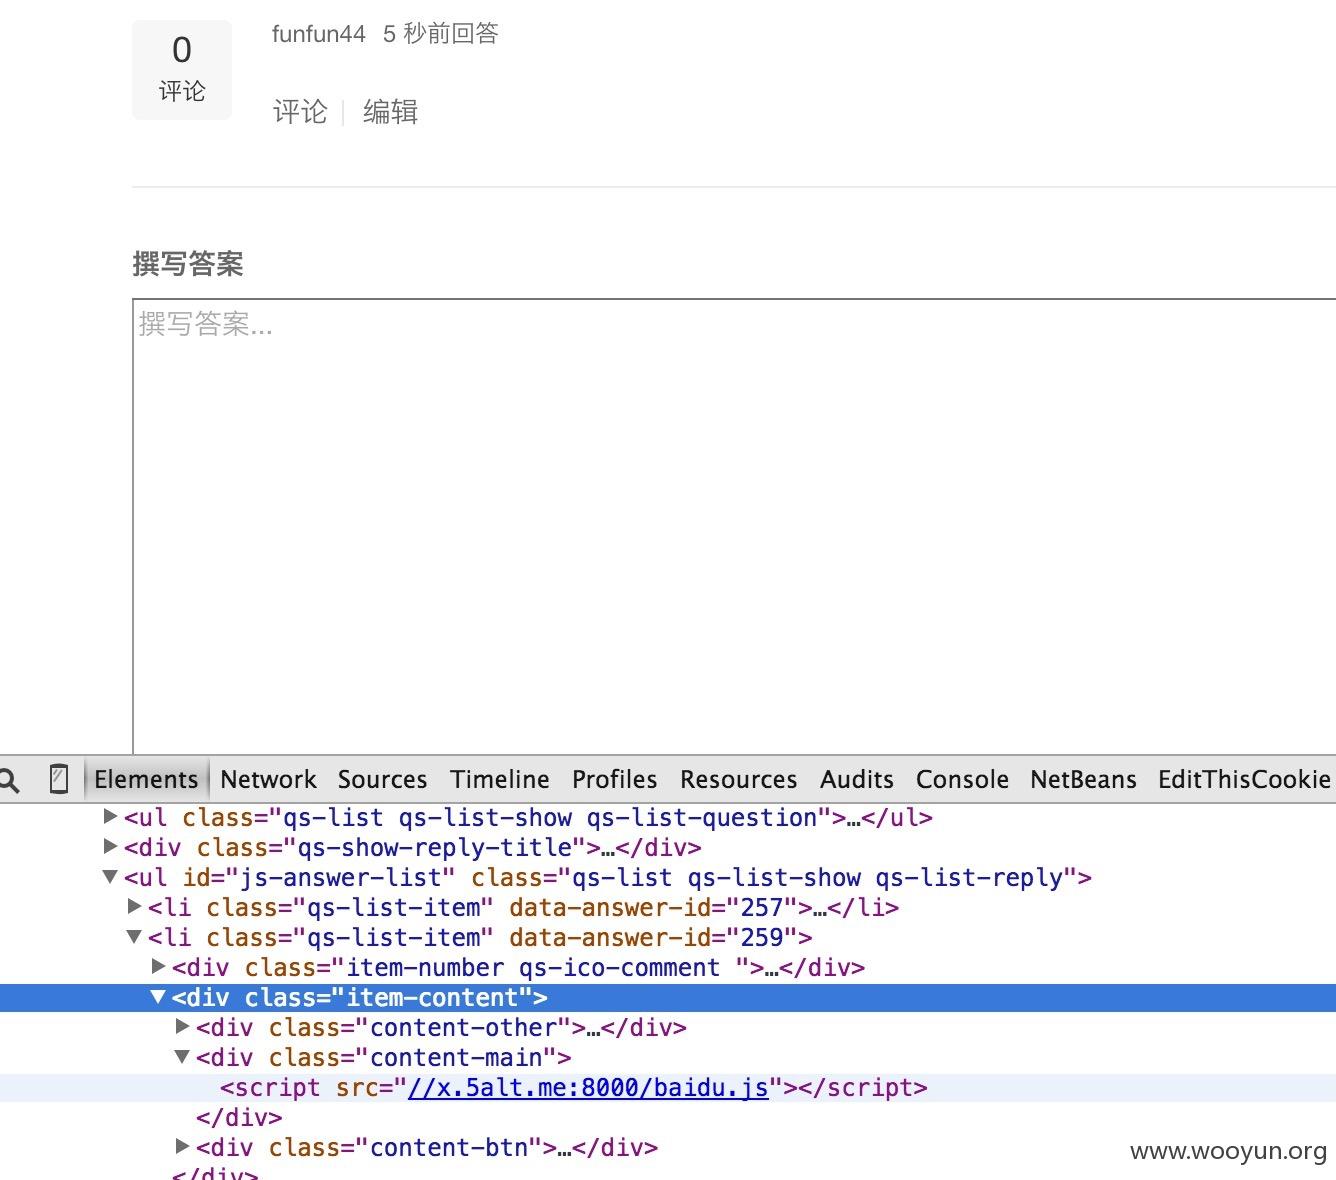
Task: Switch to the Console tab
Action: [x=962, y=780]
